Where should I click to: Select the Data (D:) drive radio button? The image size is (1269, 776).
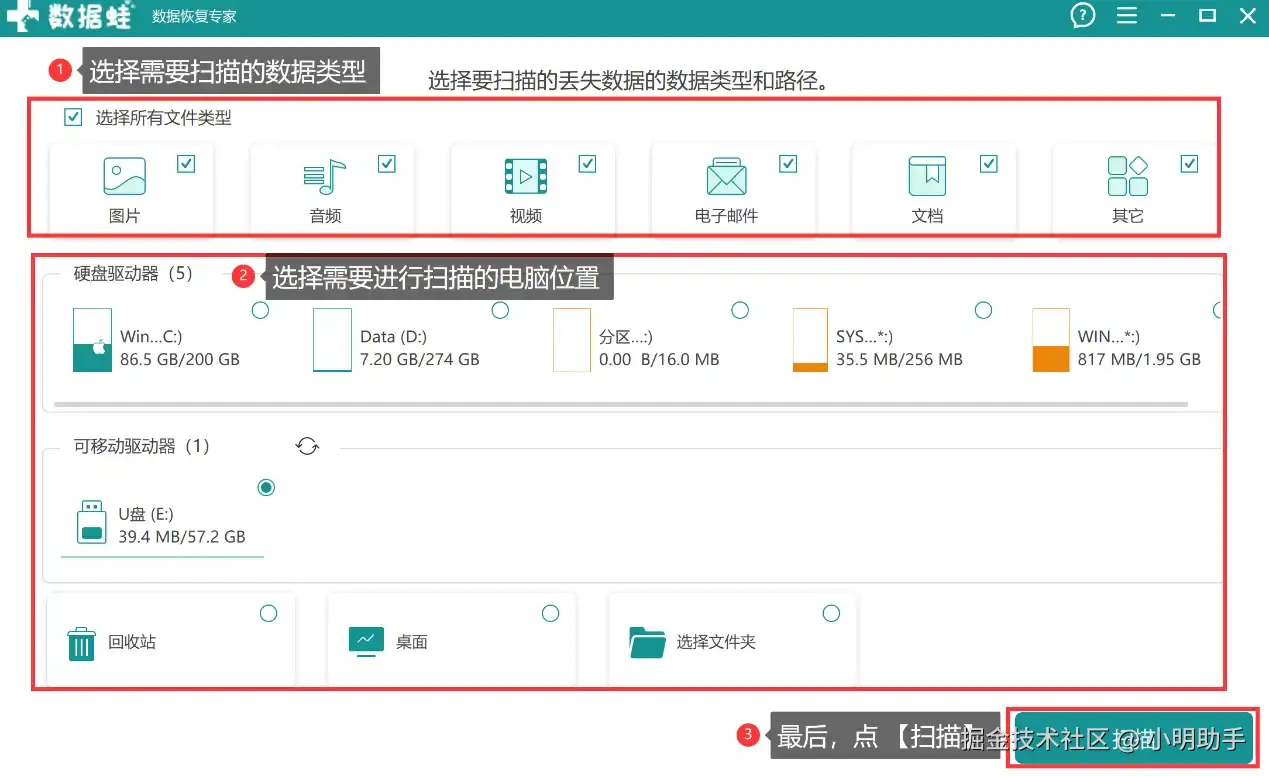[x=500, y=311]
